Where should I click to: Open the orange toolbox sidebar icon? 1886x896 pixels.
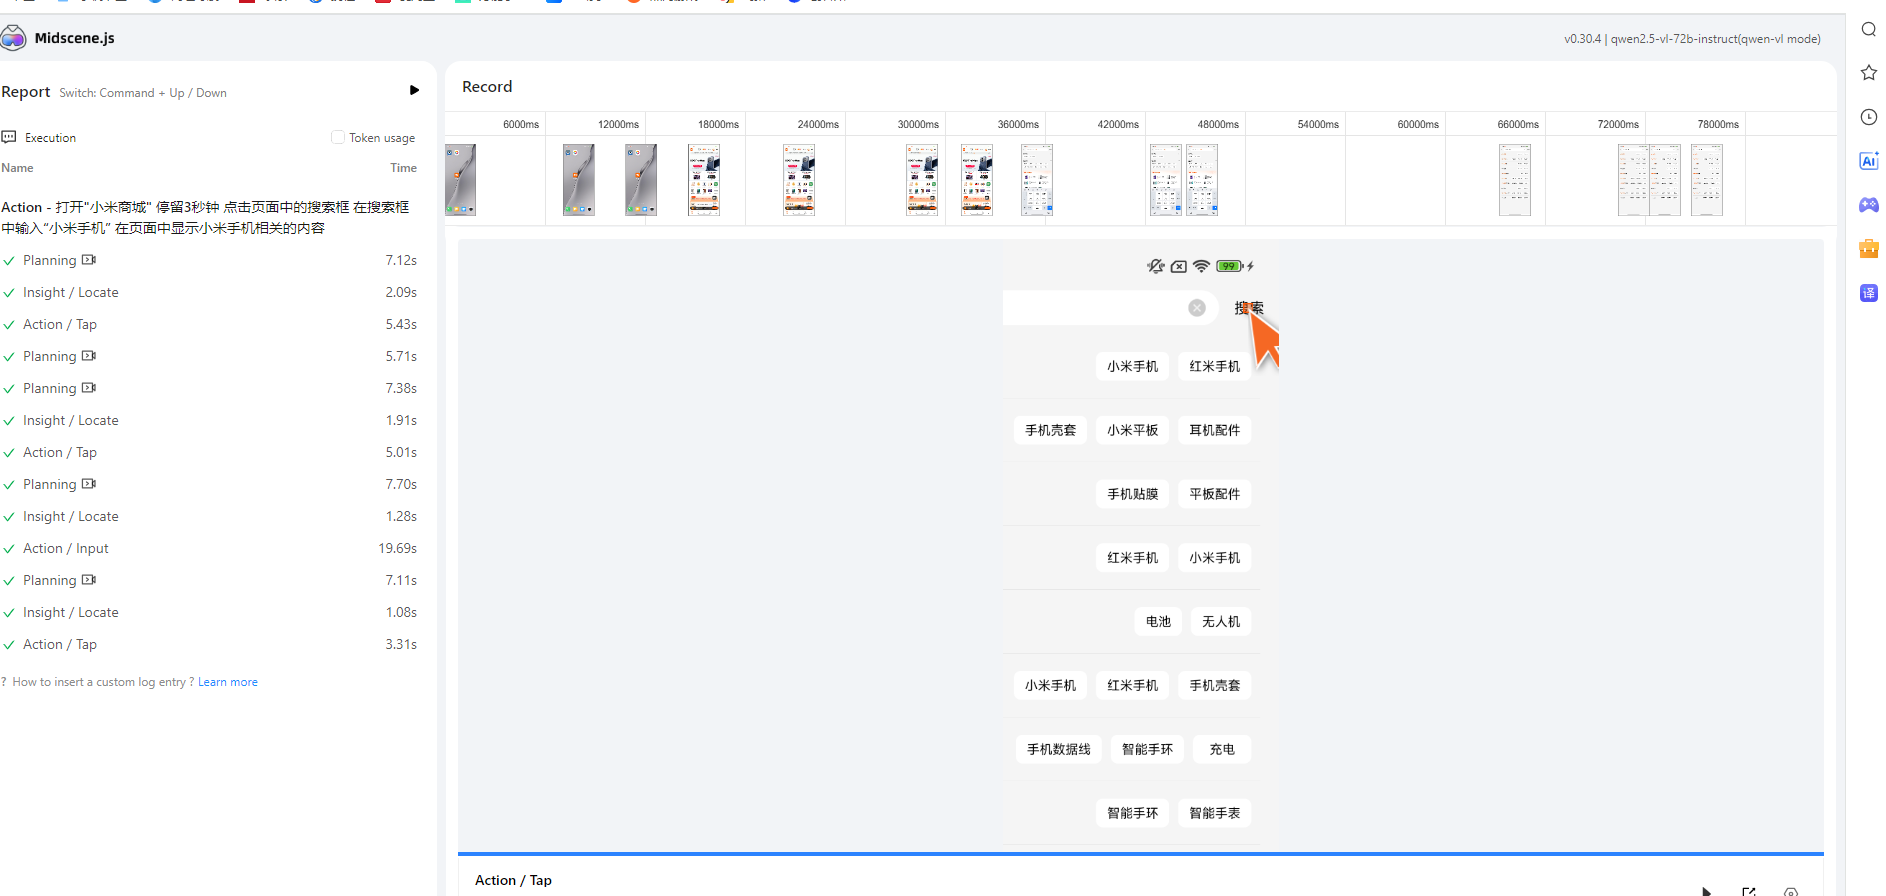tap(1868, 249)
